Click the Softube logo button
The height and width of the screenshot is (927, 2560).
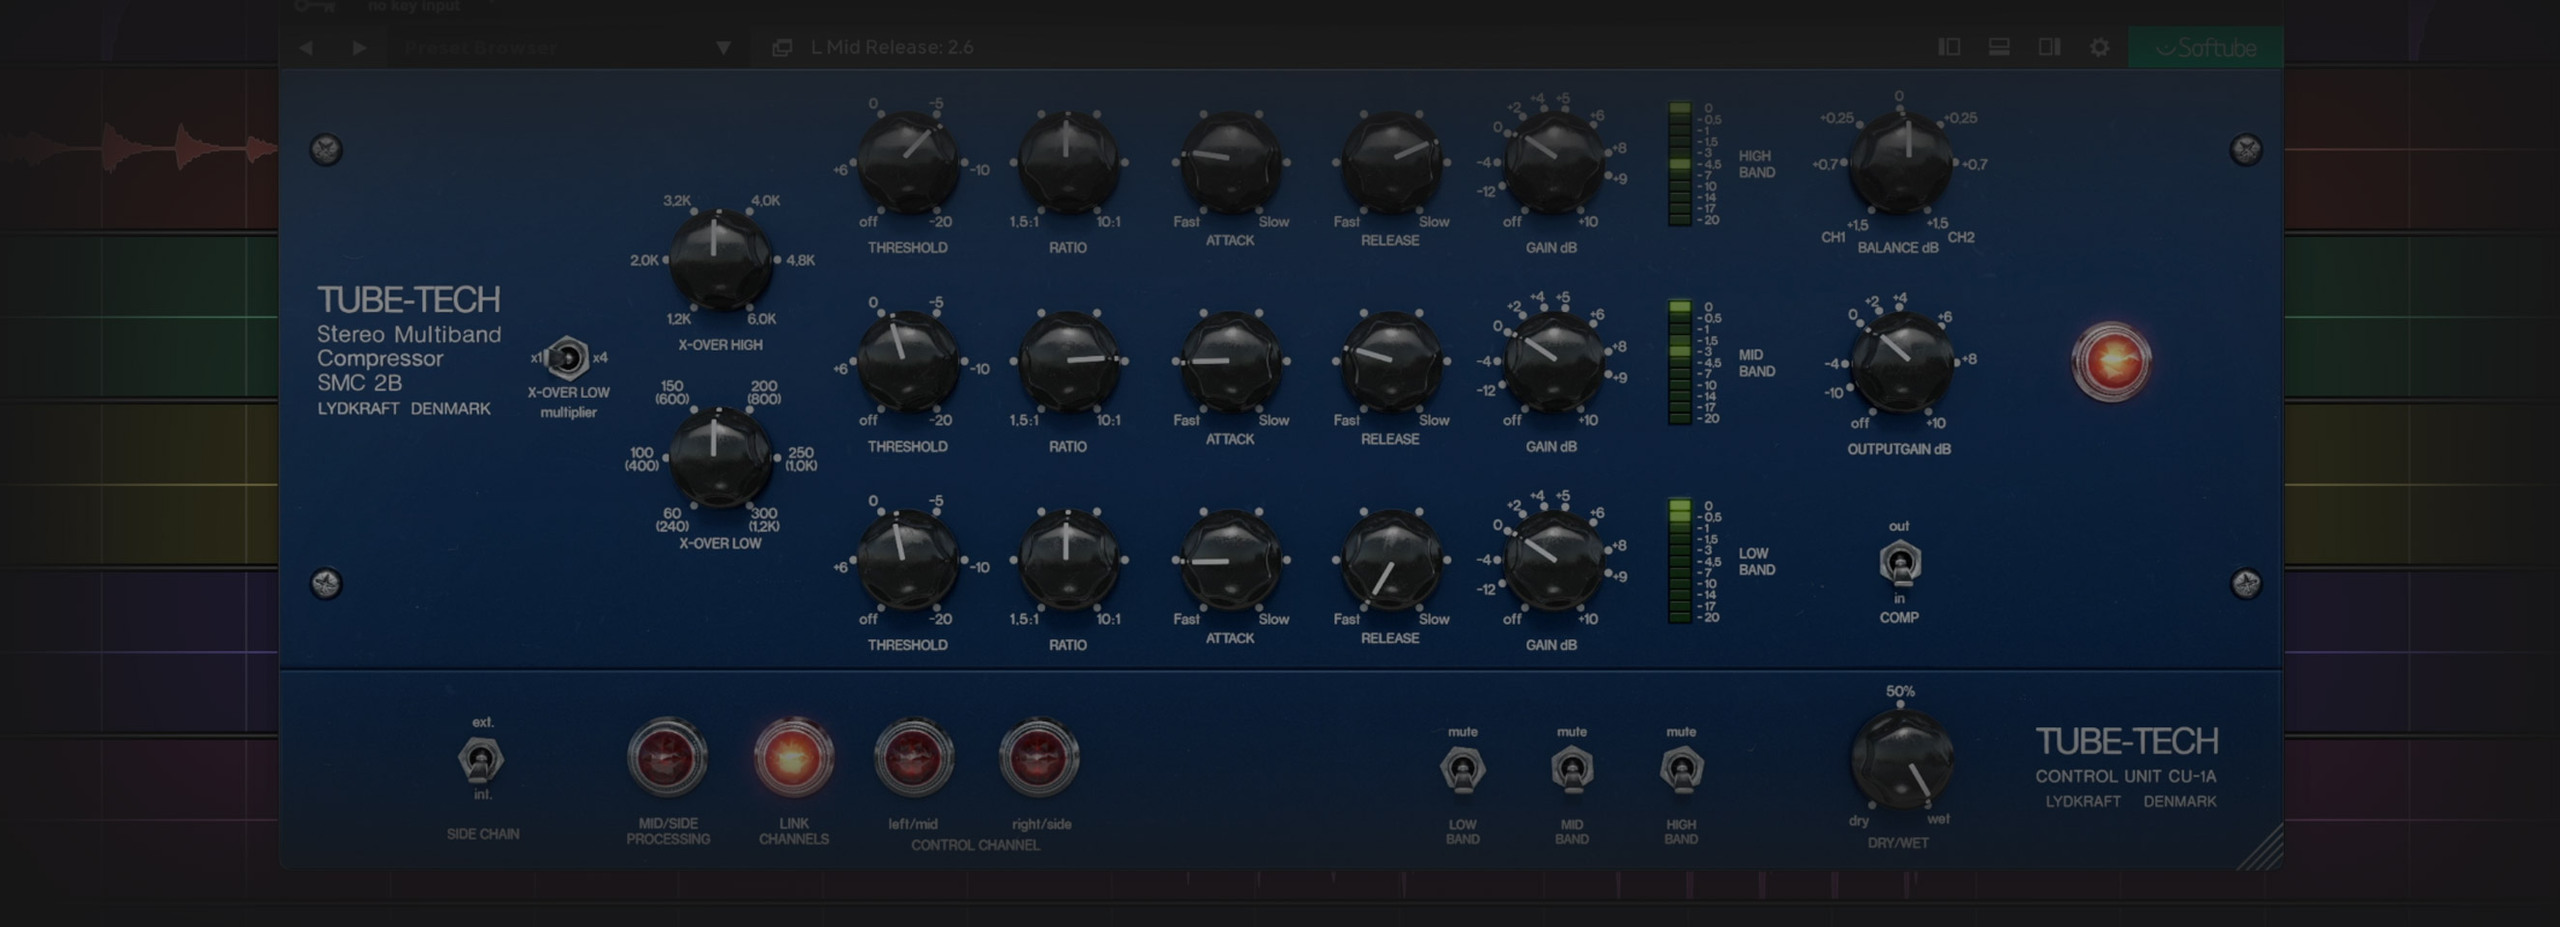click(2205, 47)
